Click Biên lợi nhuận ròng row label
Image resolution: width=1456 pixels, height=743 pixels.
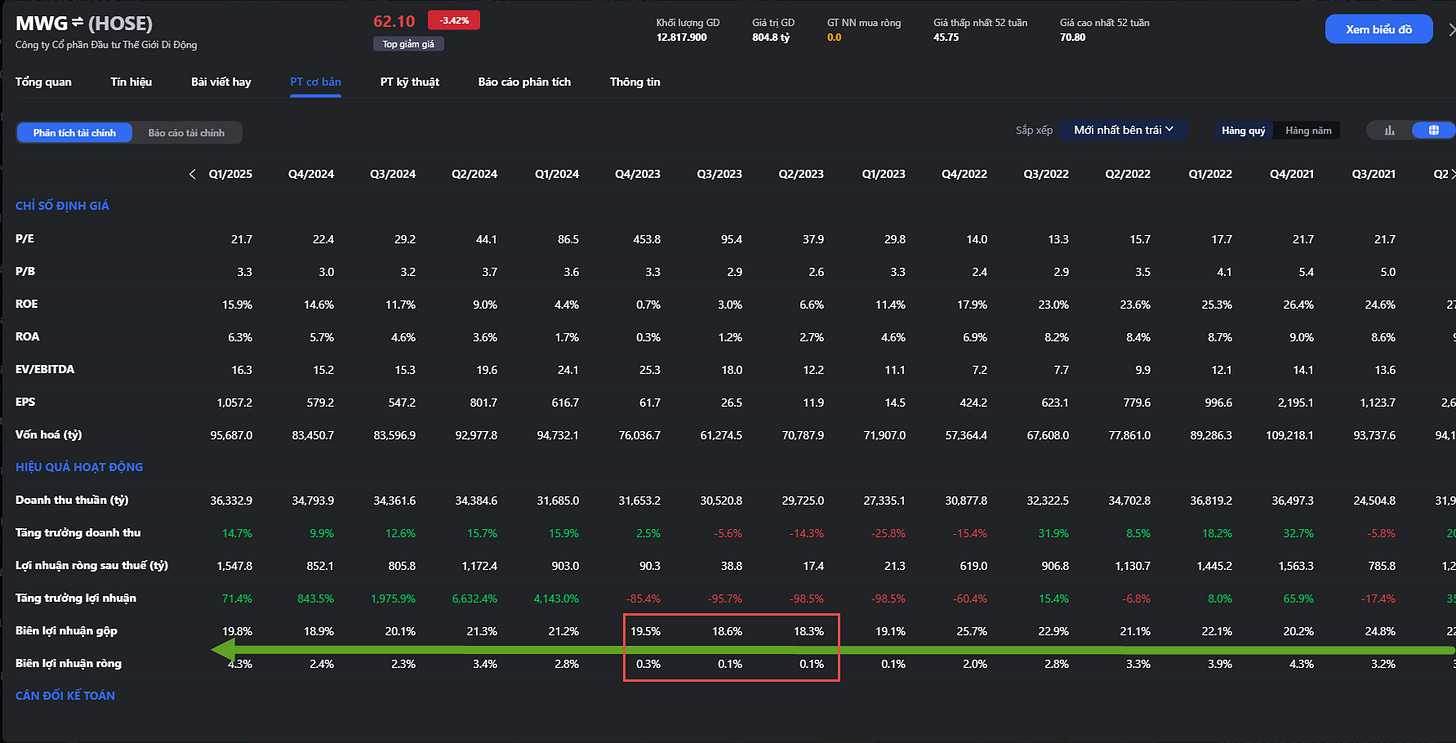pyautogui.click(x=69, y=663)
